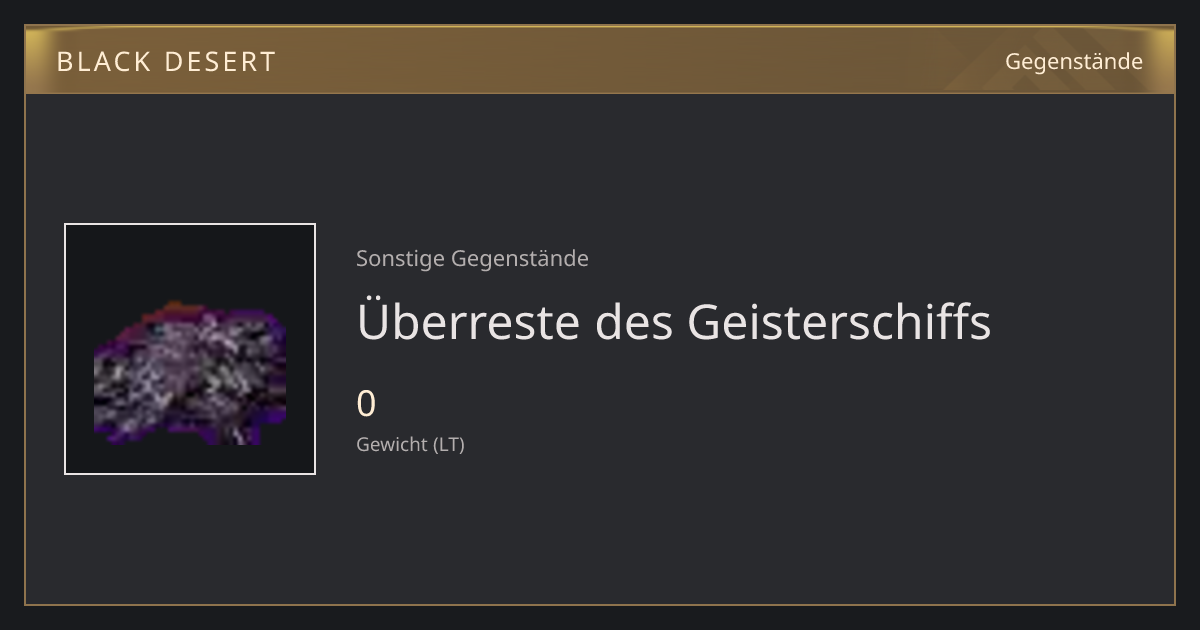Select the Überreste des Geisterschiffs title
The image size is (1200, 630).
click(x=673, y=322)
